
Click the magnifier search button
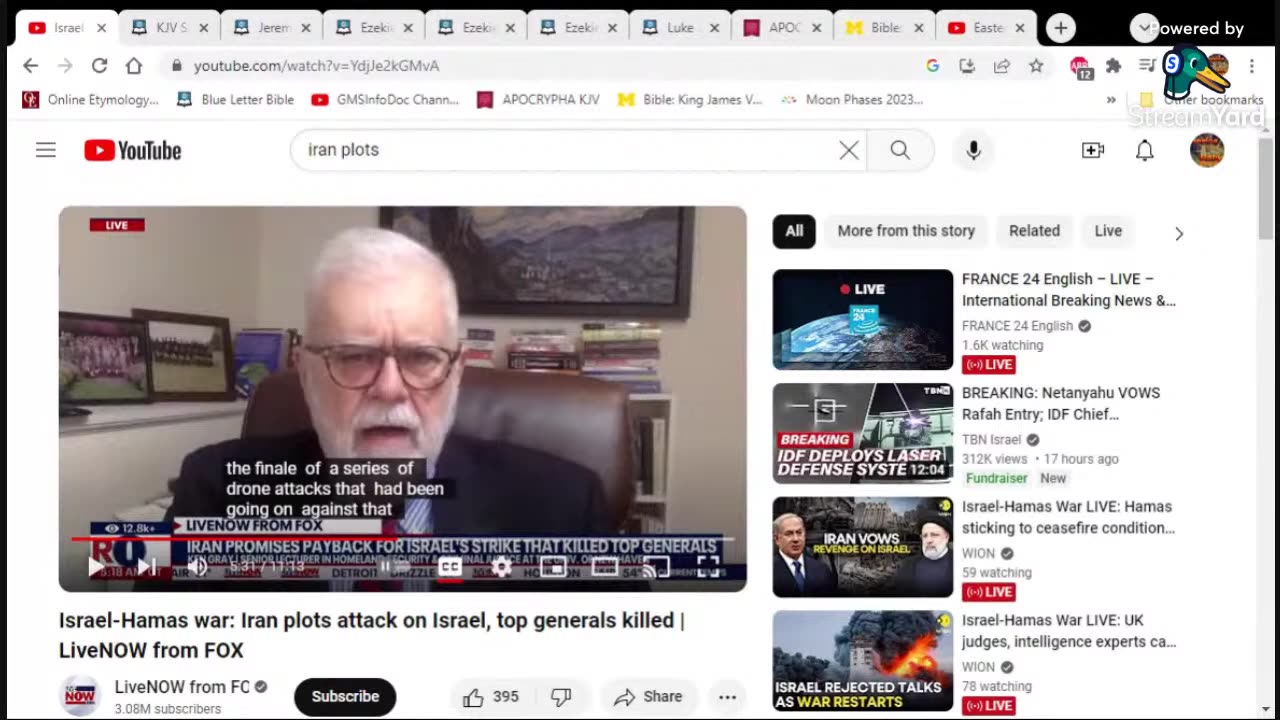tap(900, 150)
